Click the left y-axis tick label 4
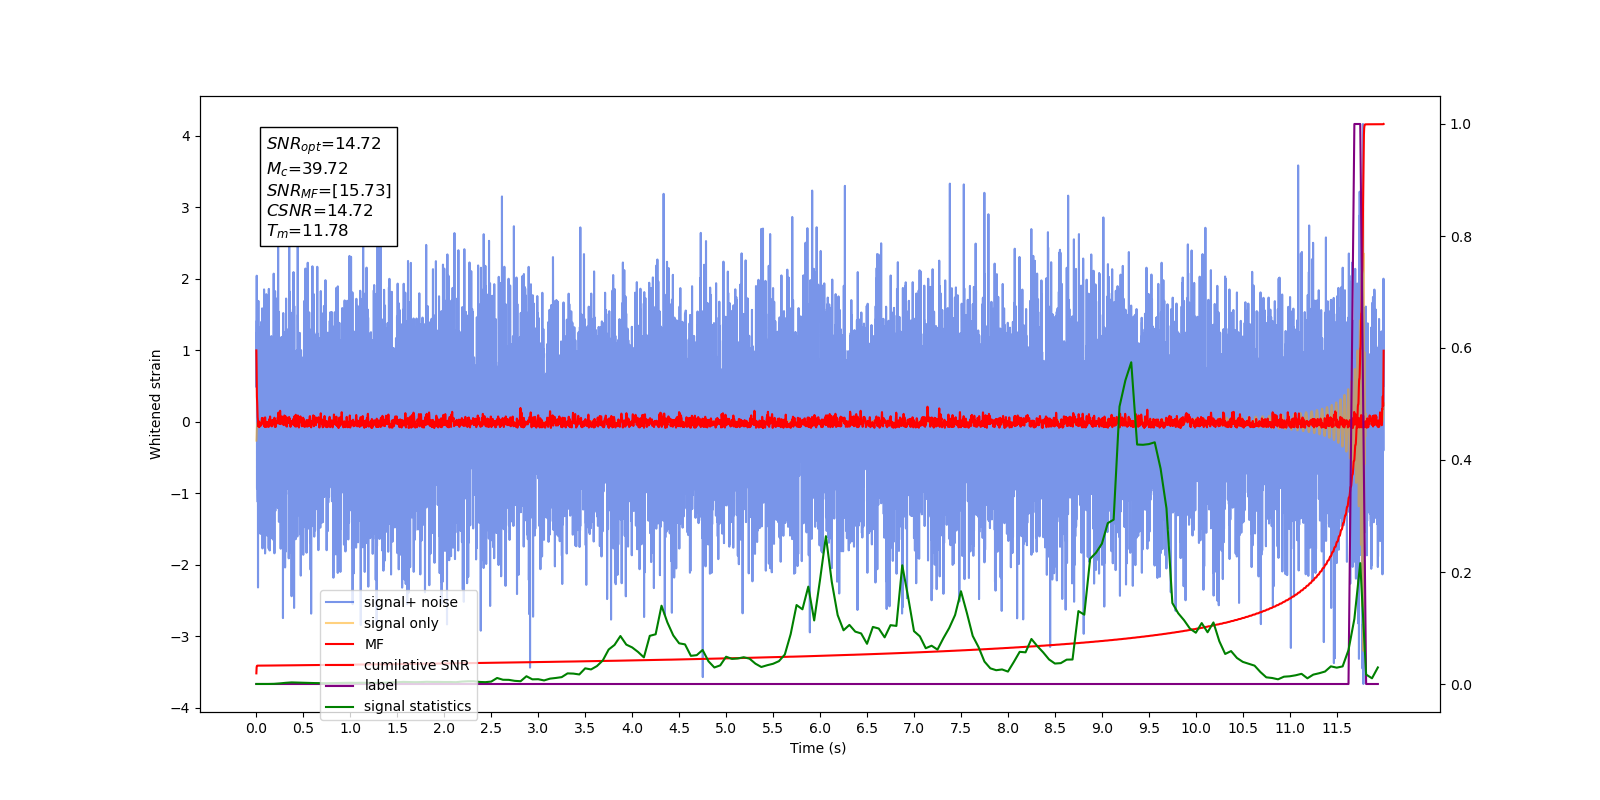 (185, 136)
